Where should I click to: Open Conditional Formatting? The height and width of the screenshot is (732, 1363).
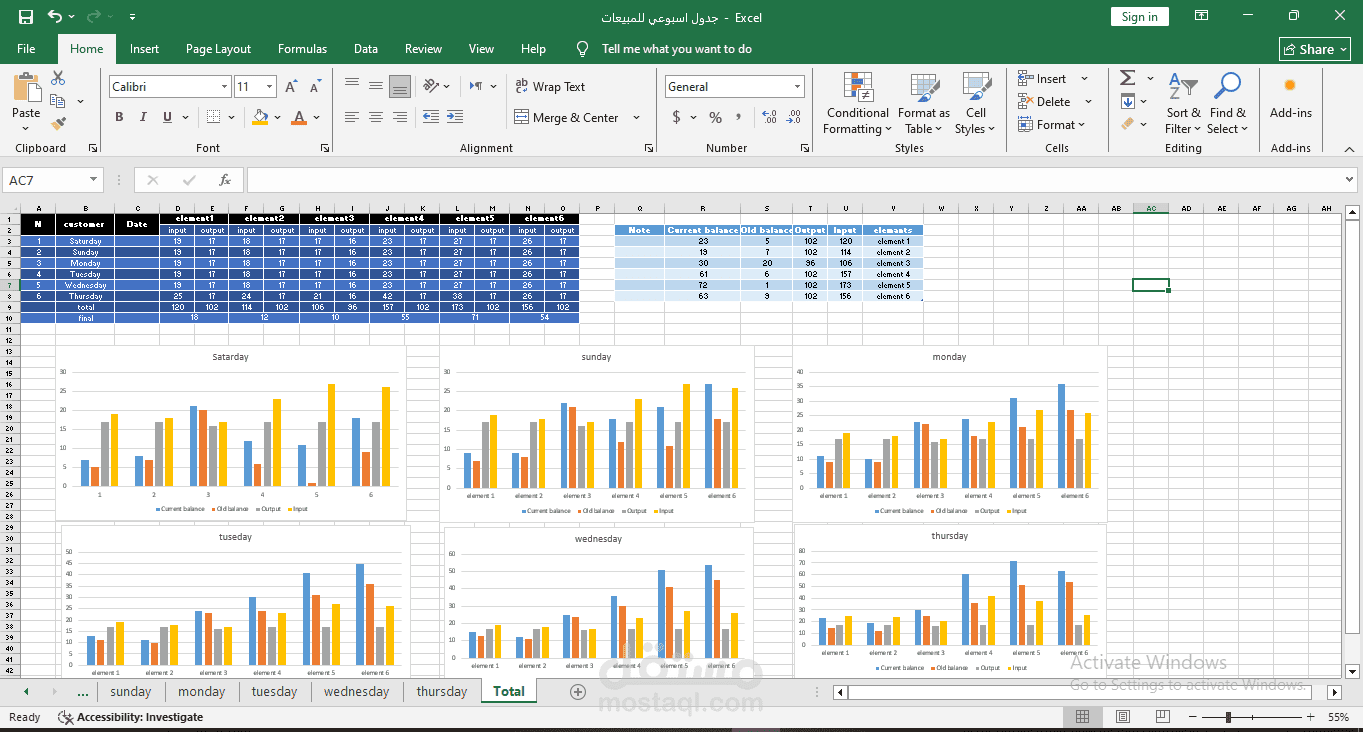pyautogui.click(x=857, y=103)
